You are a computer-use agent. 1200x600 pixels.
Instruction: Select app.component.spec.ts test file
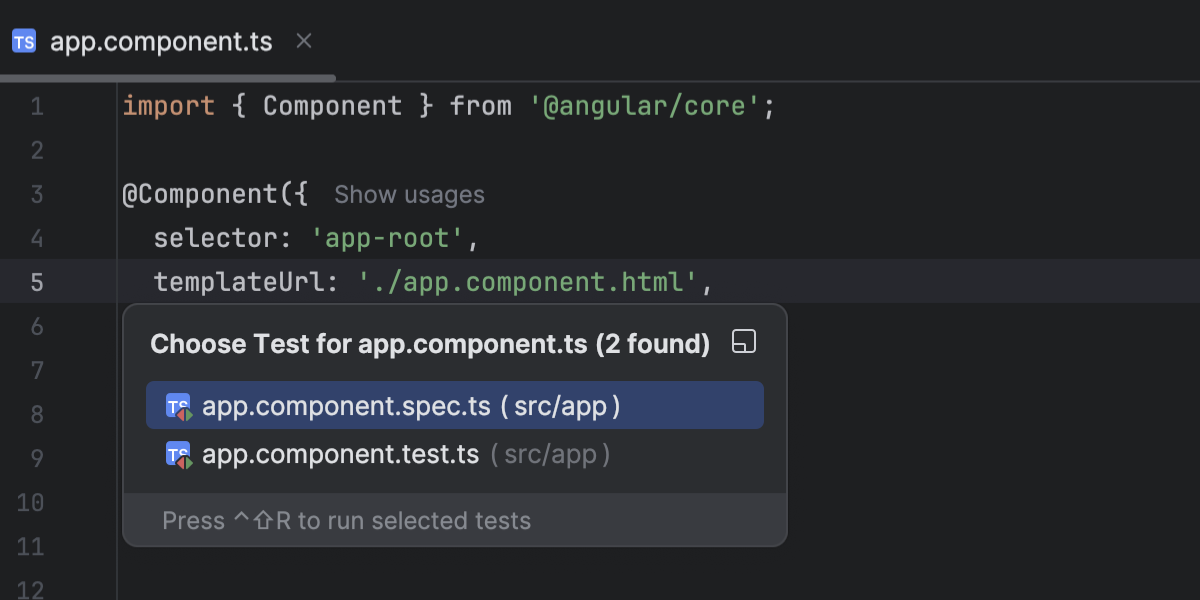(455, 406)
